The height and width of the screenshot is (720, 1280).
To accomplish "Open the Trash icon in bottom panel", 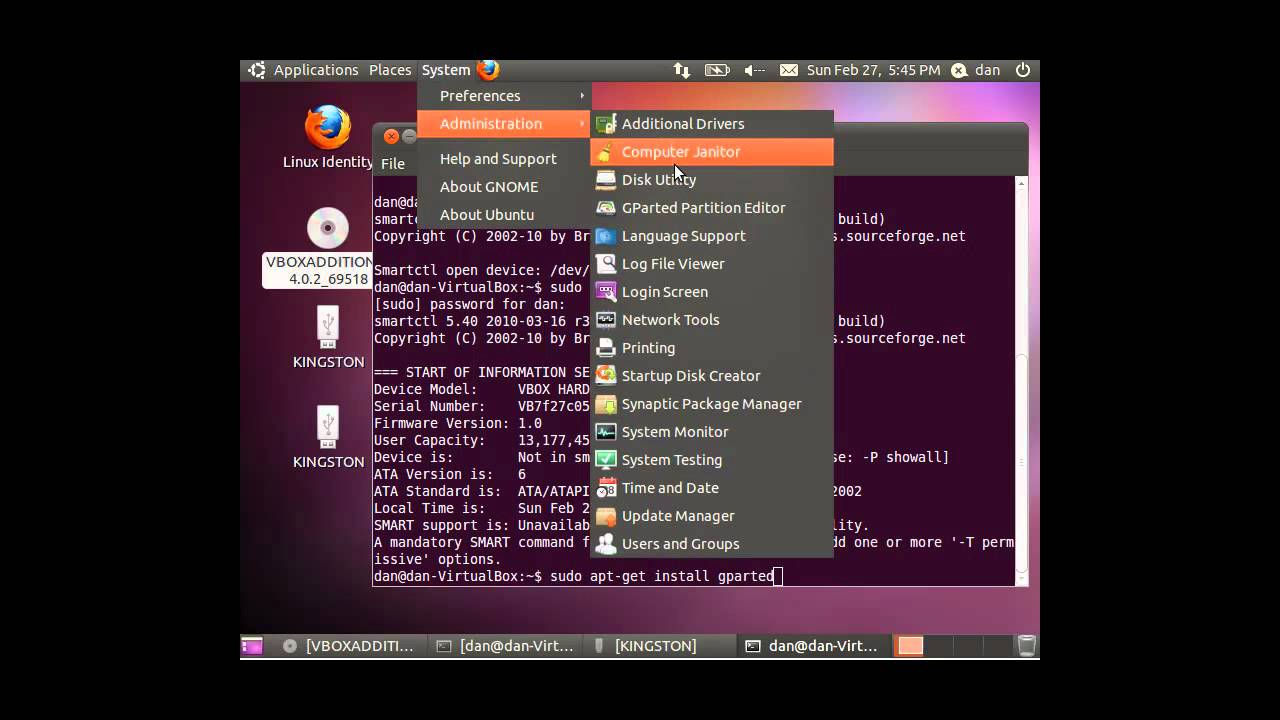I will (x=1026, y=646).
